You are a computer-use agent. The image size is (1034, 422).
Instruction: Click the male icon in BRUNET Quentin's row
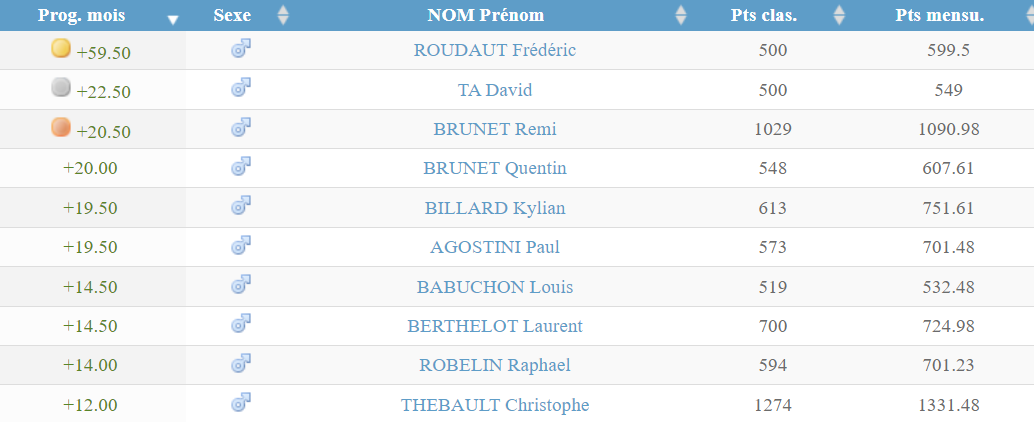240,166
